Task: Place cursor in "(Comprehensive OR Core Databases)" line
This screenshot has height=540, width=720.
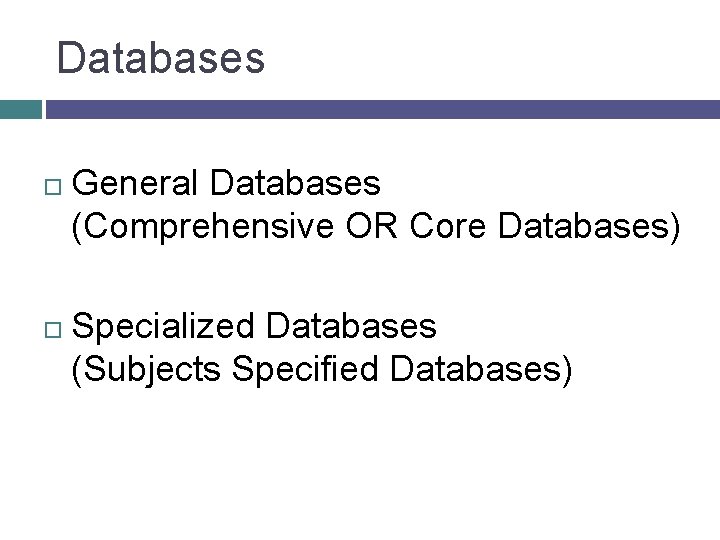Action: [x=375, y=228]
